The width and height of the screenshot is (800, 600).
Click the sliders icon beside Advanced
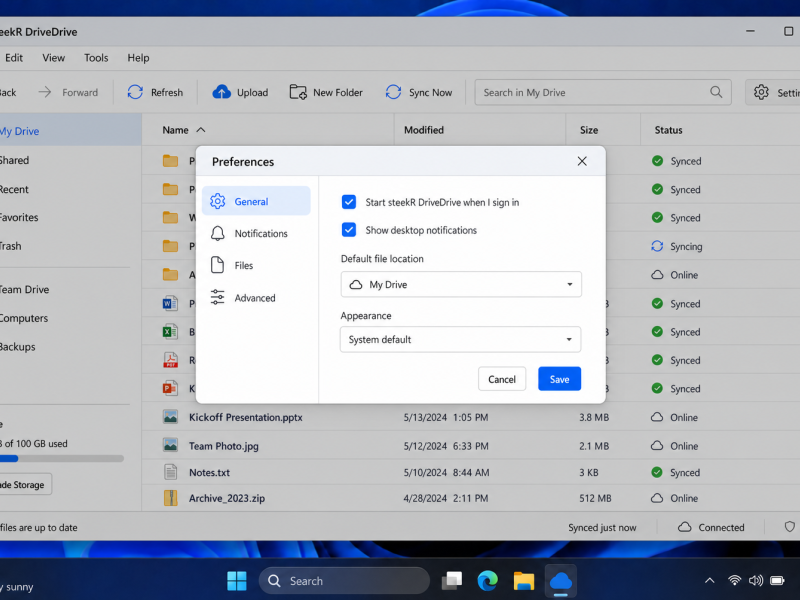[218, 297]
